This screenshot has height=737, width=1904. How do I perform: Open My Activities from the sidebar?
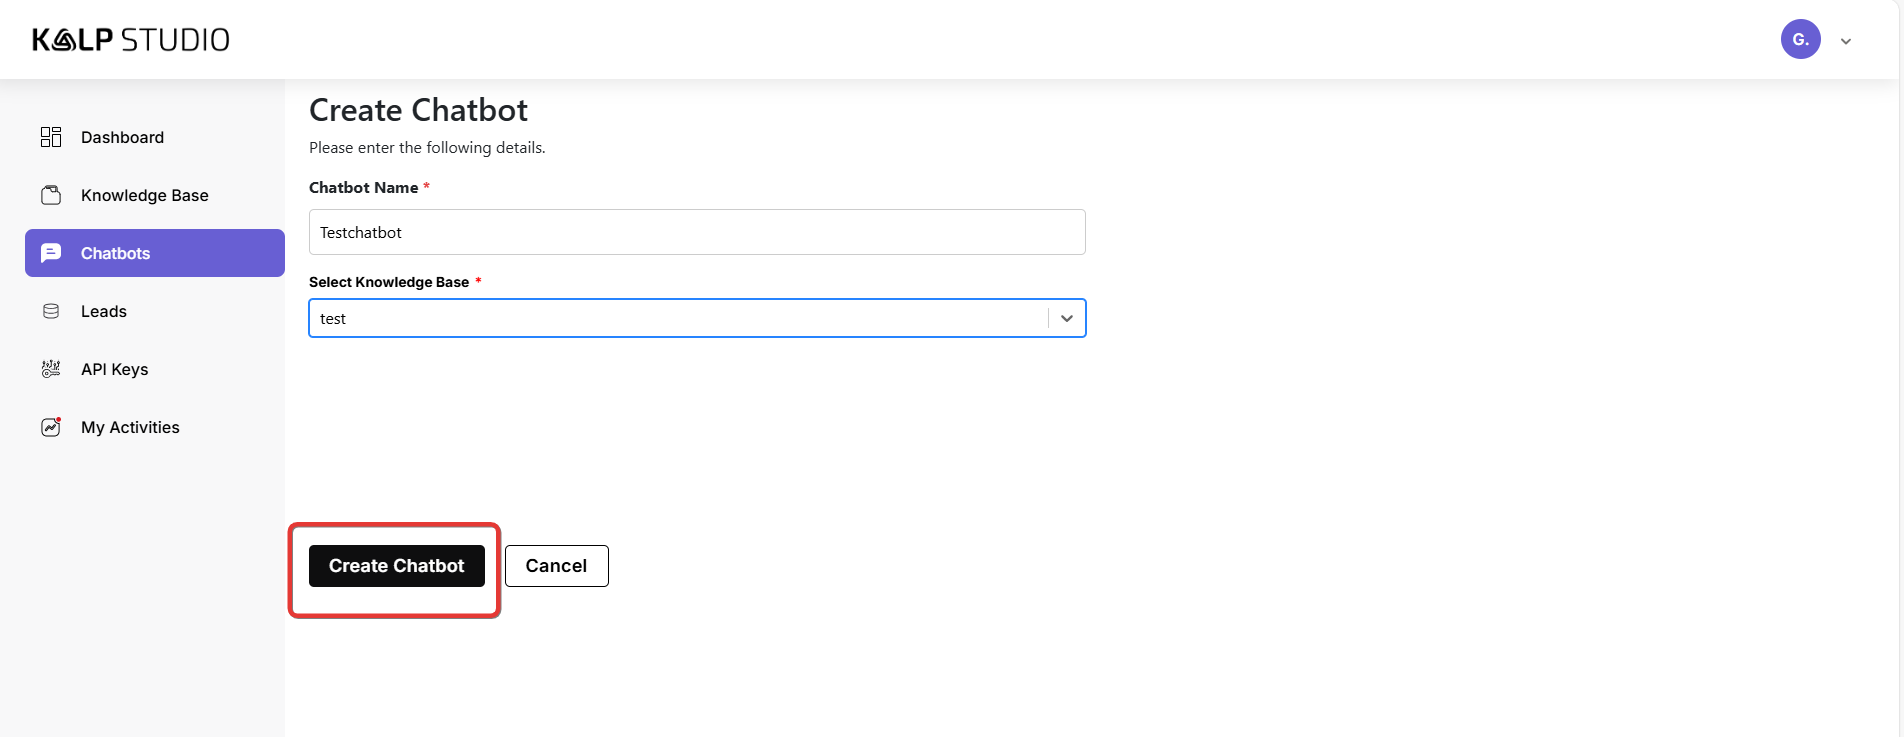click(x=131, y=427)
